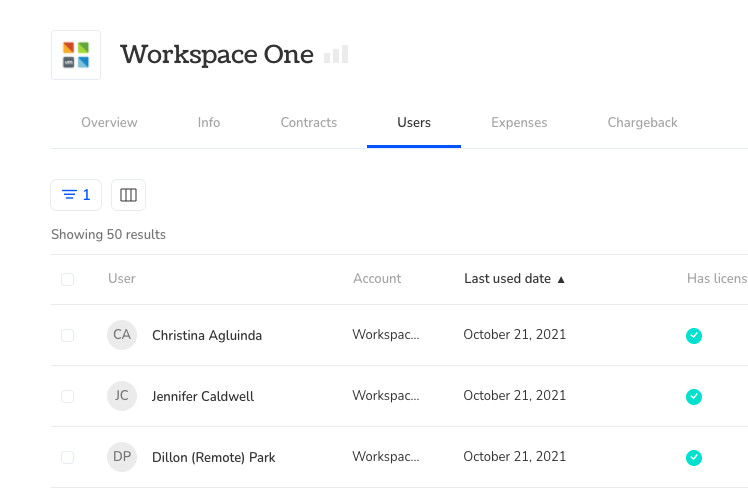The height and width of the screenshot is (503, 748).
Task: Click the DP avatar for Dillon Park
Action: (122, 457)
